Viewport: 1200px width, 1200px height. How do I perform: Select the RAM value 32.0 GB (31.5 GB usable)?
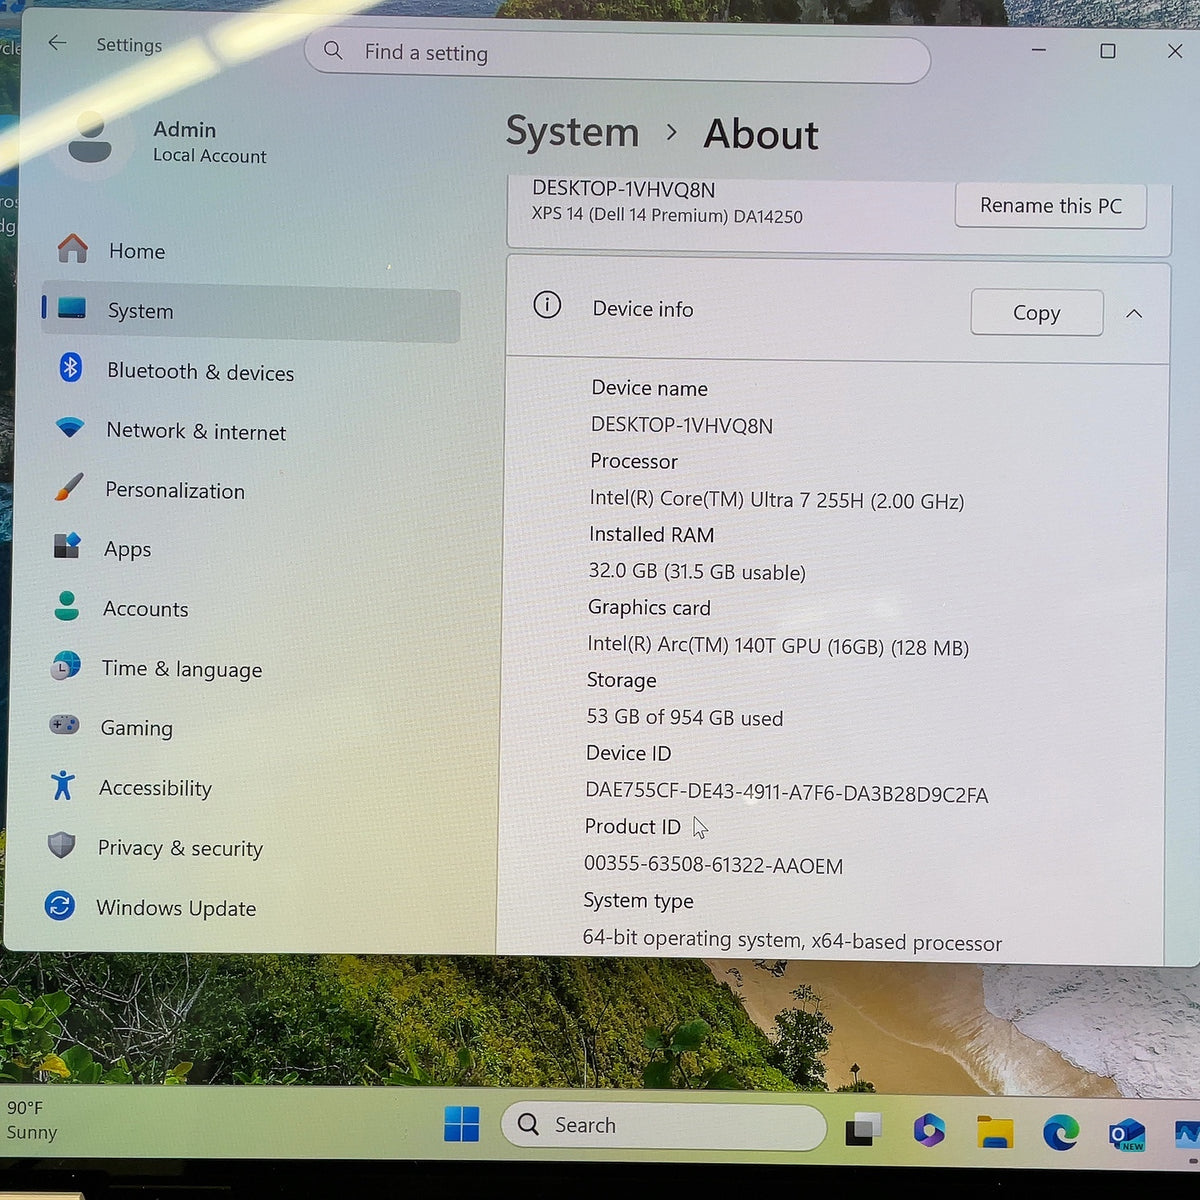(697, 571)
